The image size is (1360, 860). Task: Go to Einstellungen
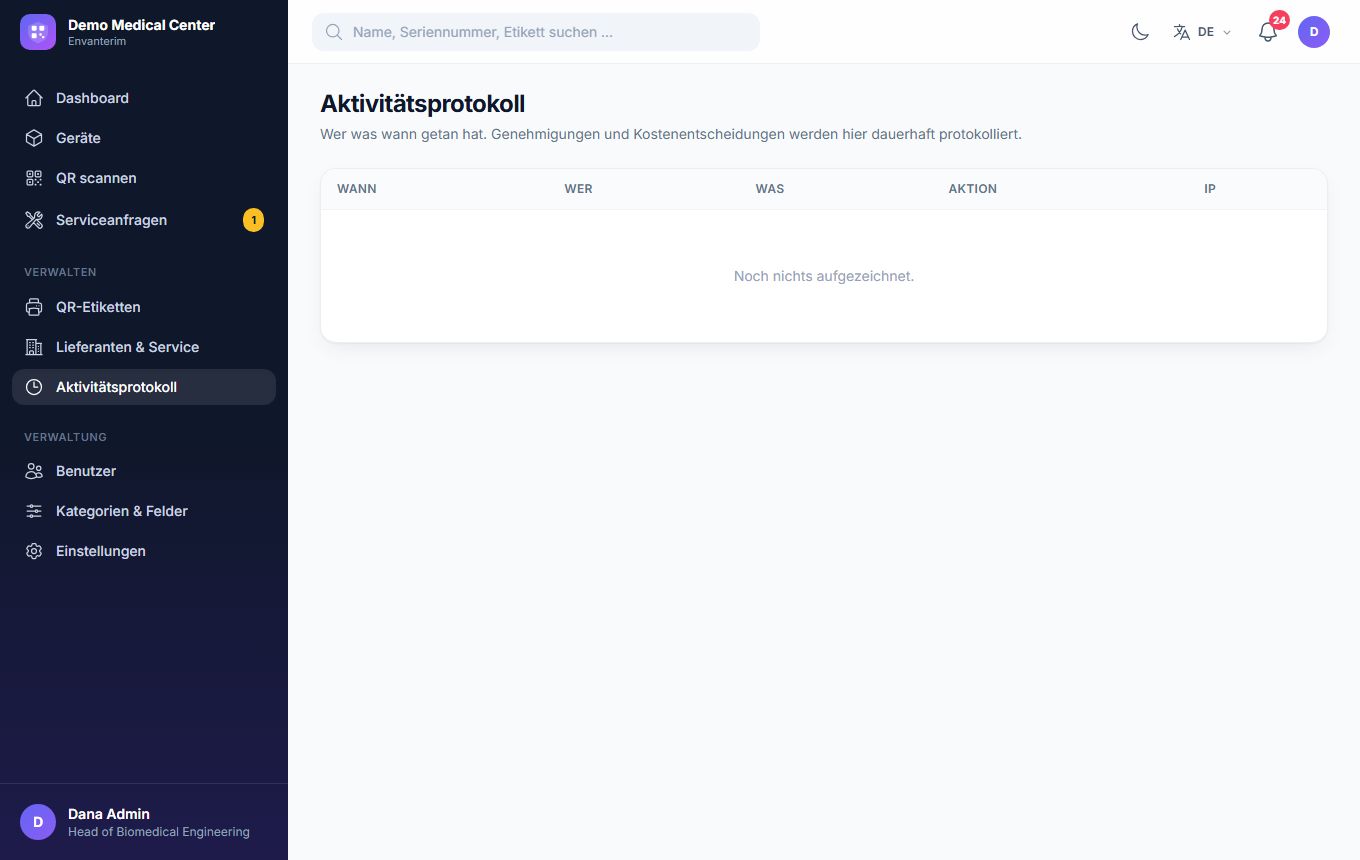(x=144, y=551)
